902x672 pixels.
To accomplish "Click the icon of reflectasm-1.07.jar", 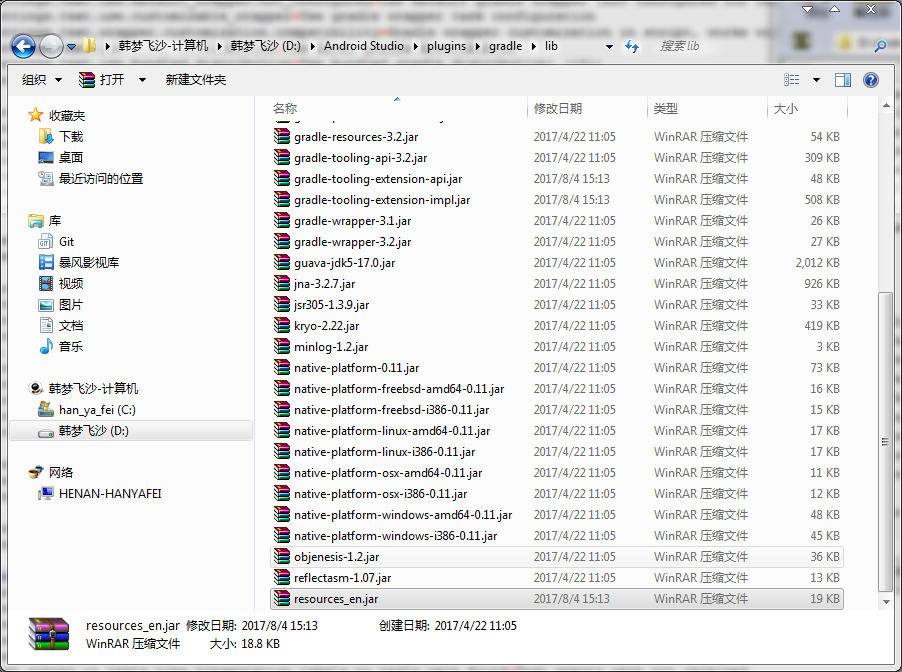I will 282,578.
